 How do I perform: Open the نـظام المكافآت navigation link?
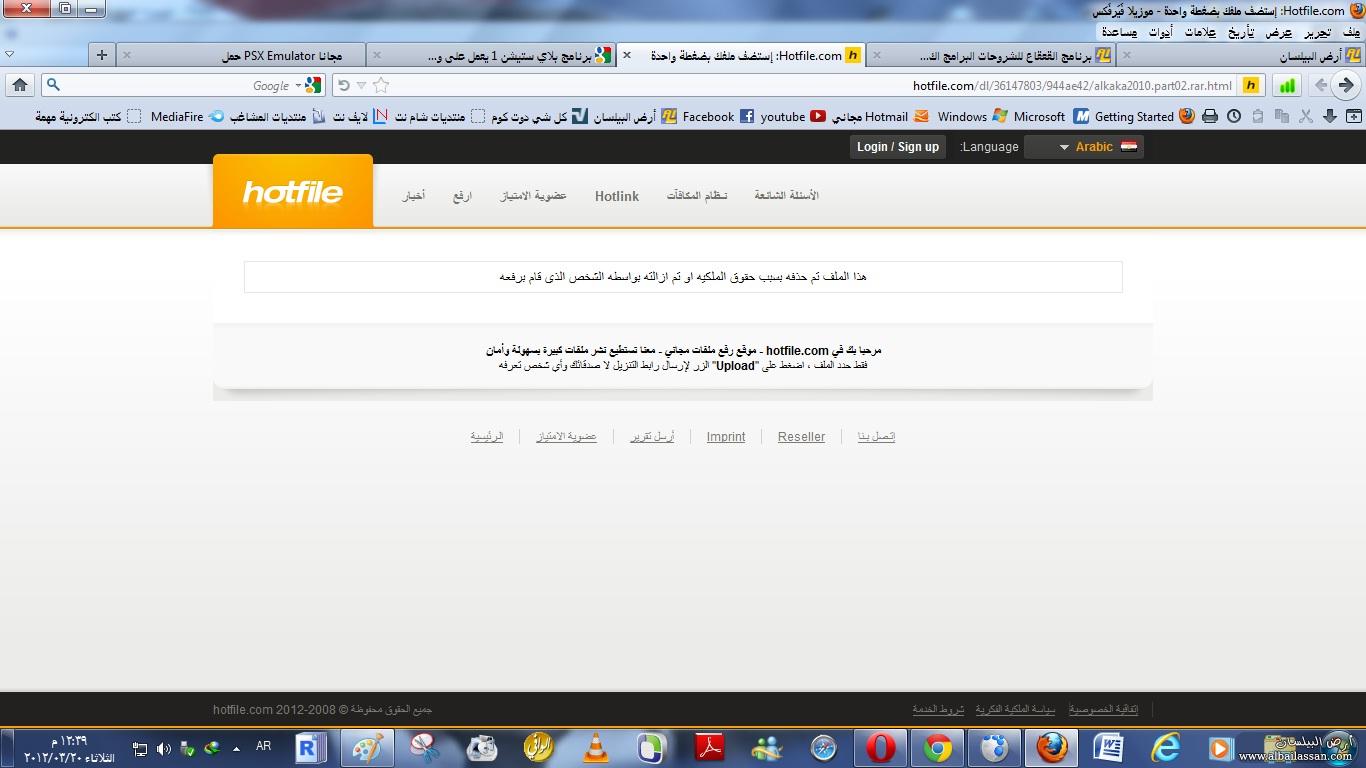(697, 196)
